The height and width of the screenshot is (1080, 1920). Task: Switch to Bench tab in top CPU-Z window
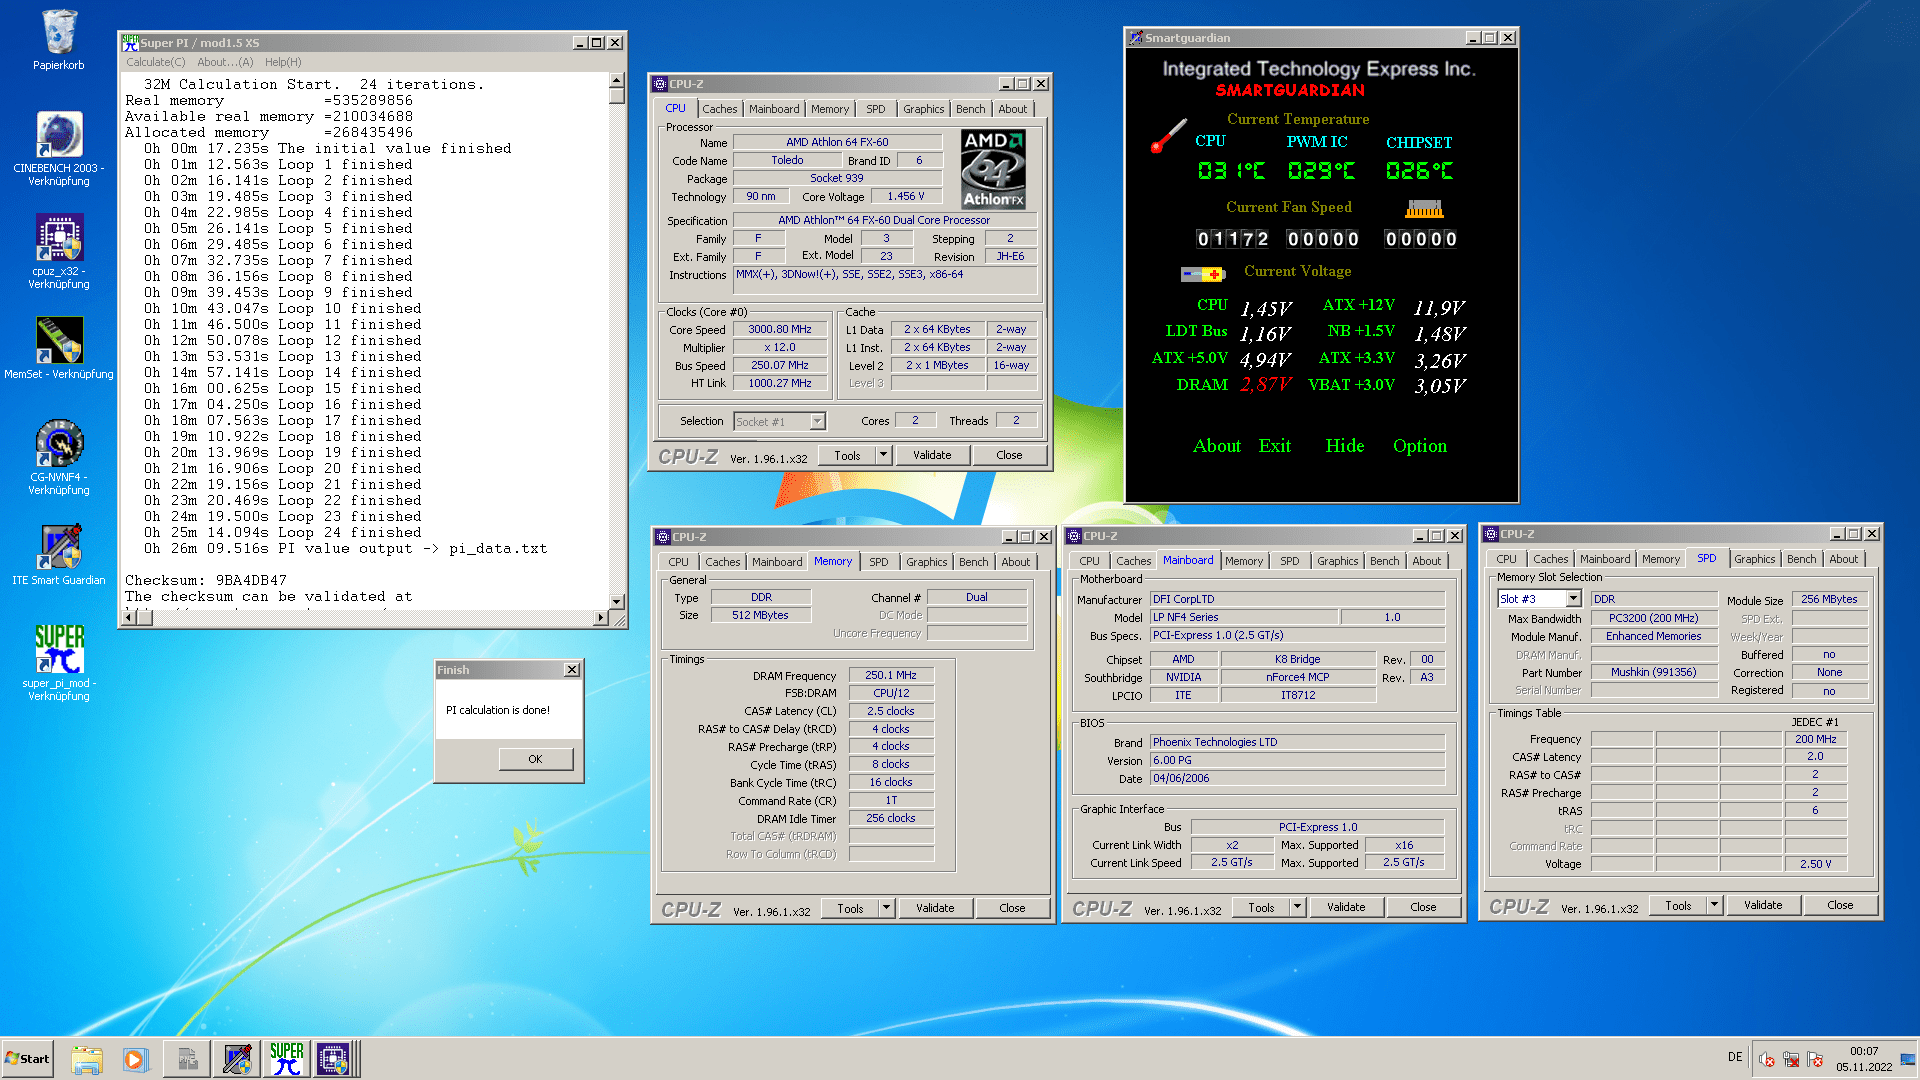click(x=970, y=109)
